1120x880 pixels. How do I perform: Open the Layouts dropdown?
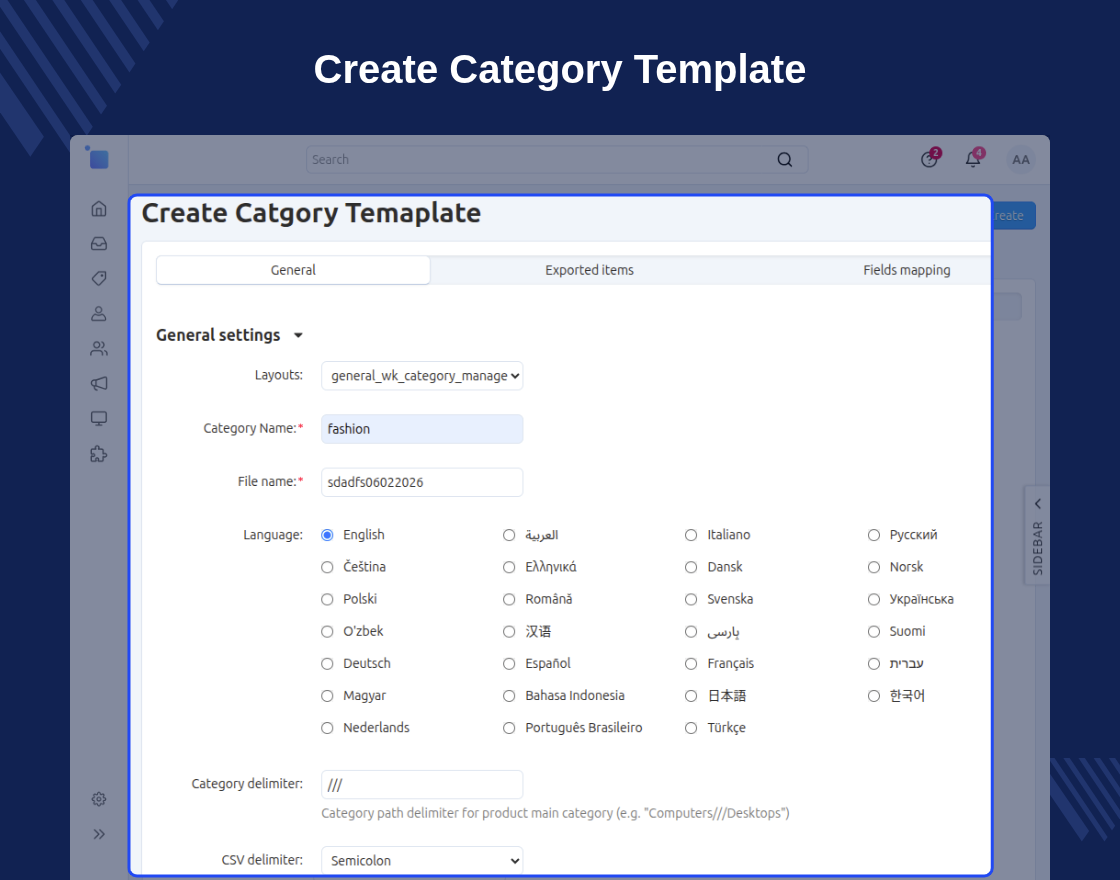[x=422, y=376]
